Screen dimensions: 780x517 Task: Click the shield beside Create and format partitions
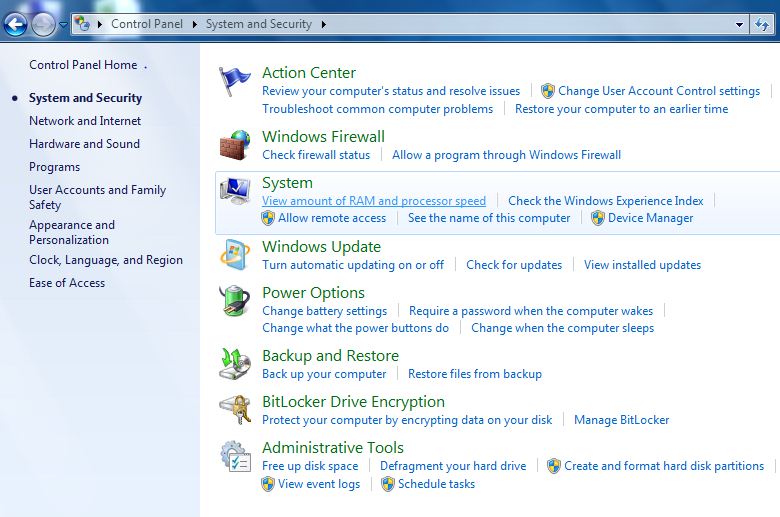(x=554, y=466)
